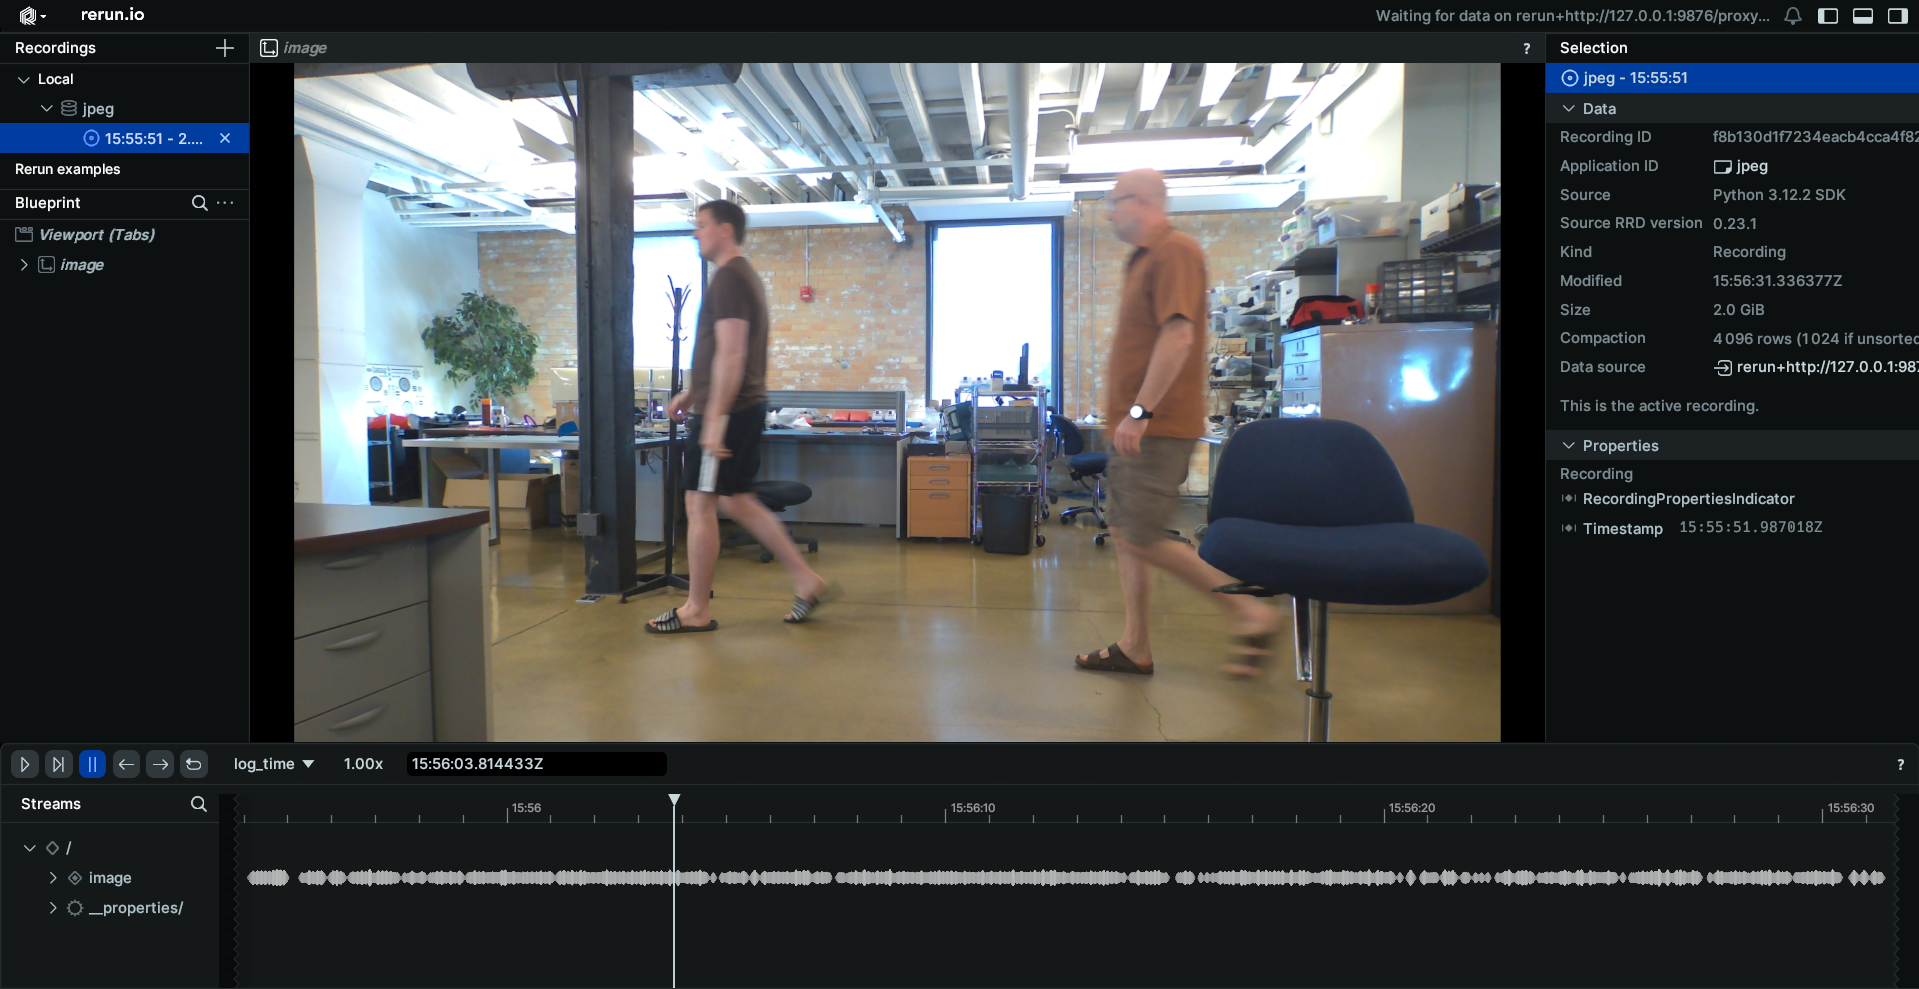Click the add recording plus icon
1919x989 pixels.
225,48
